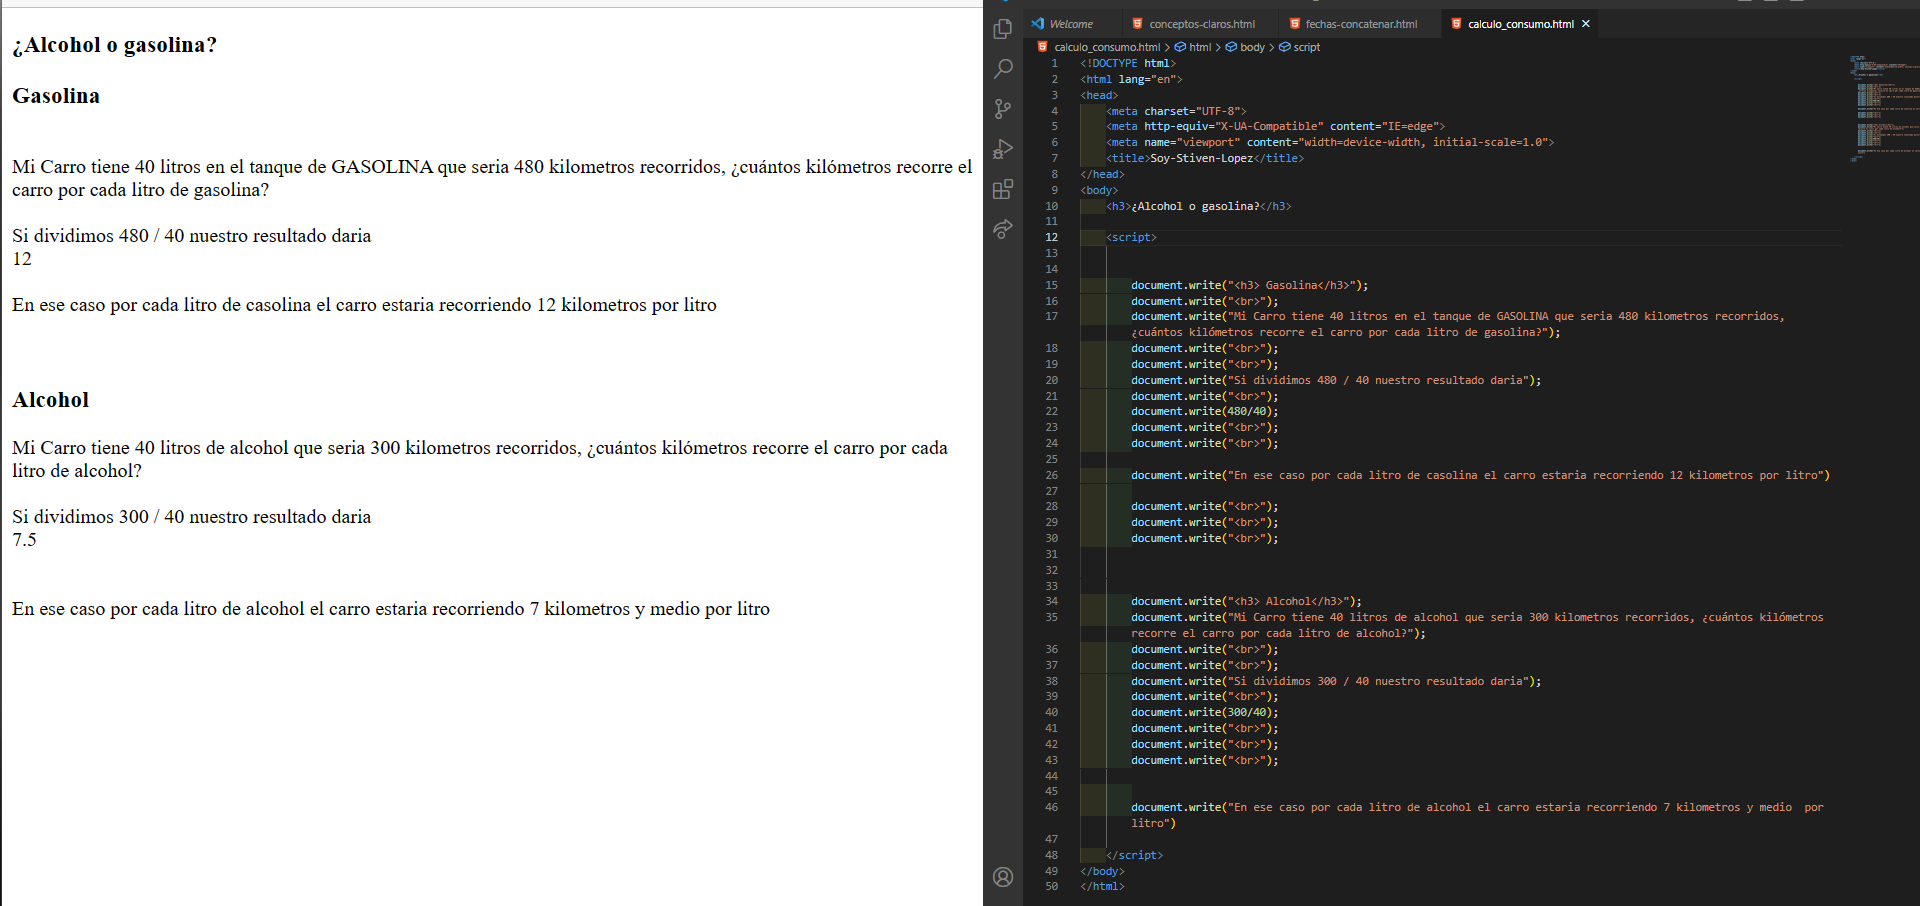Click the HTML file icon on fechas-concatenar.html tab
This screenshot has width=1920, height=906.
tap(1294, 24)
